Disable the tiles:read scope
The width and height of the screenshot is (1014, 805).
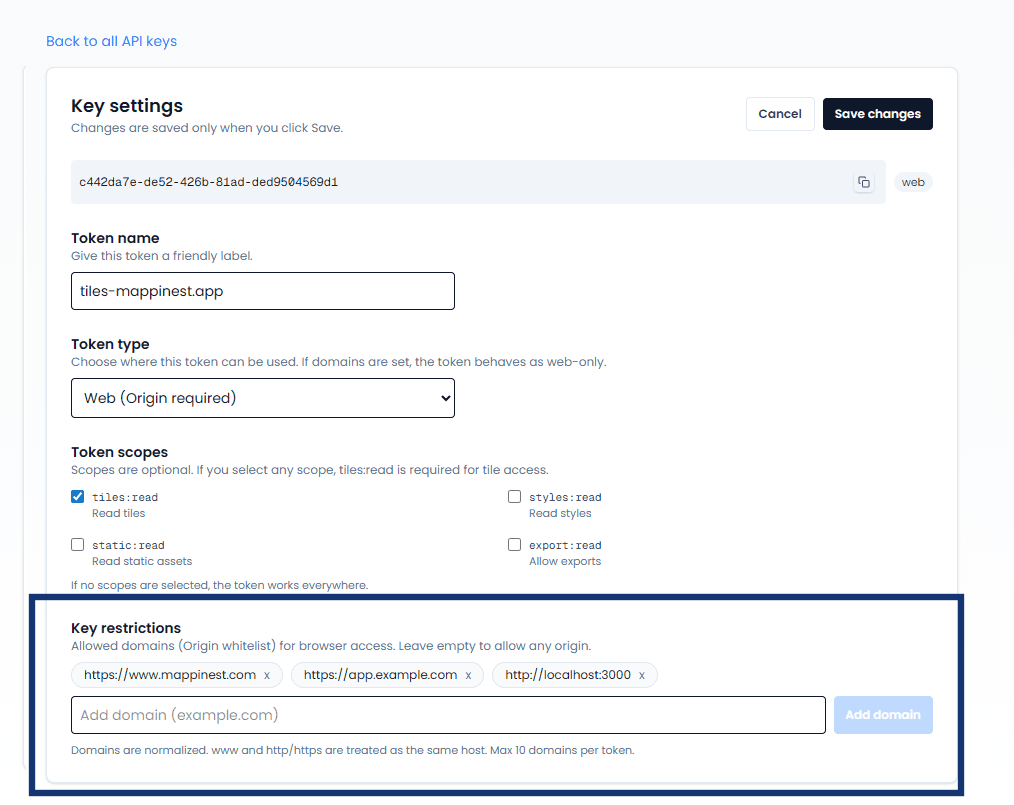77,496
